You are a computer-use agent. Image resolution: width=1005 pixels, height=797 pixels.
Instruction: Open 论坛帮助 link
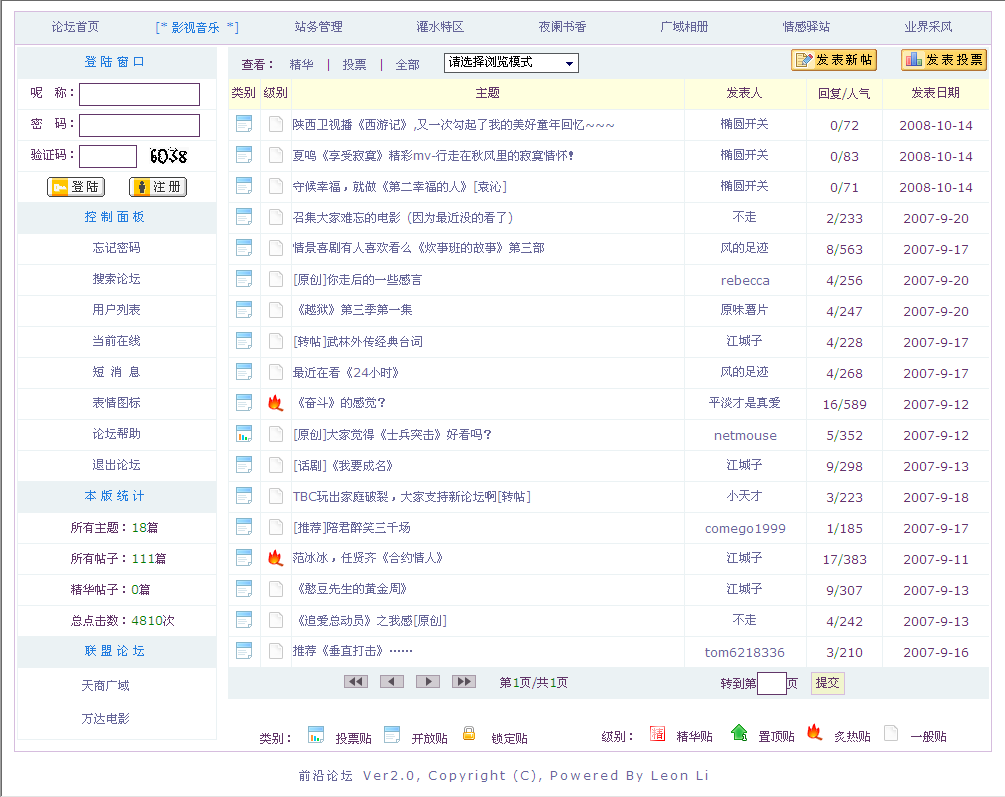116,433
